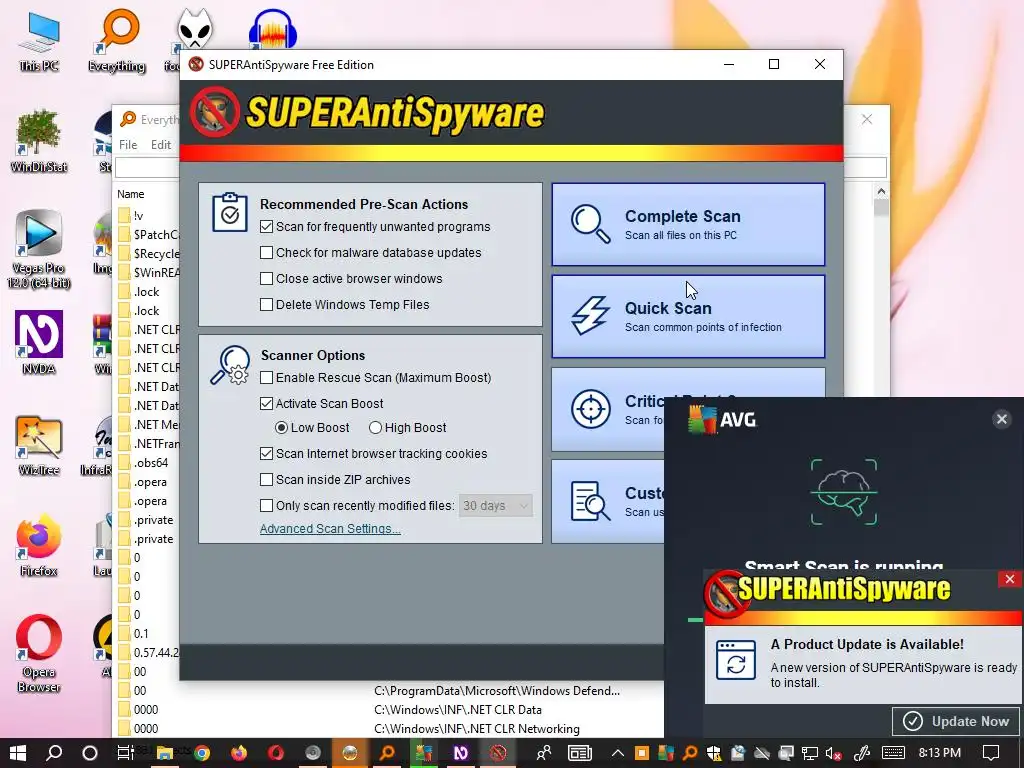
Task: Open the This PC desktop shortcut
Action: tap(39, 40)
